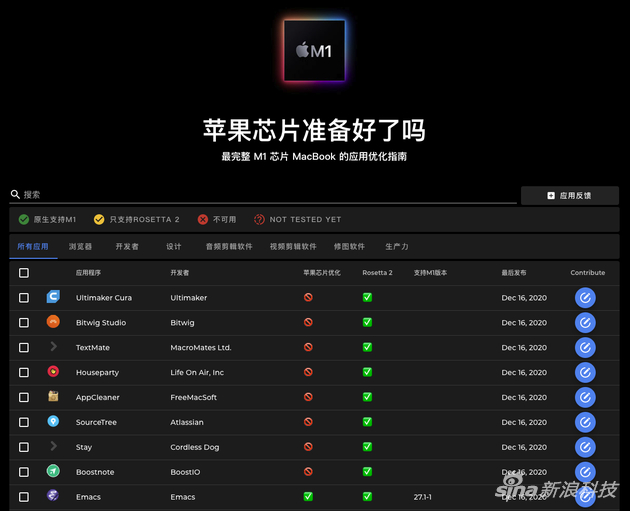Screen dimensions: 630x511
Task: Switch to the 设计 tab
Action: click(x=174, y=246)
